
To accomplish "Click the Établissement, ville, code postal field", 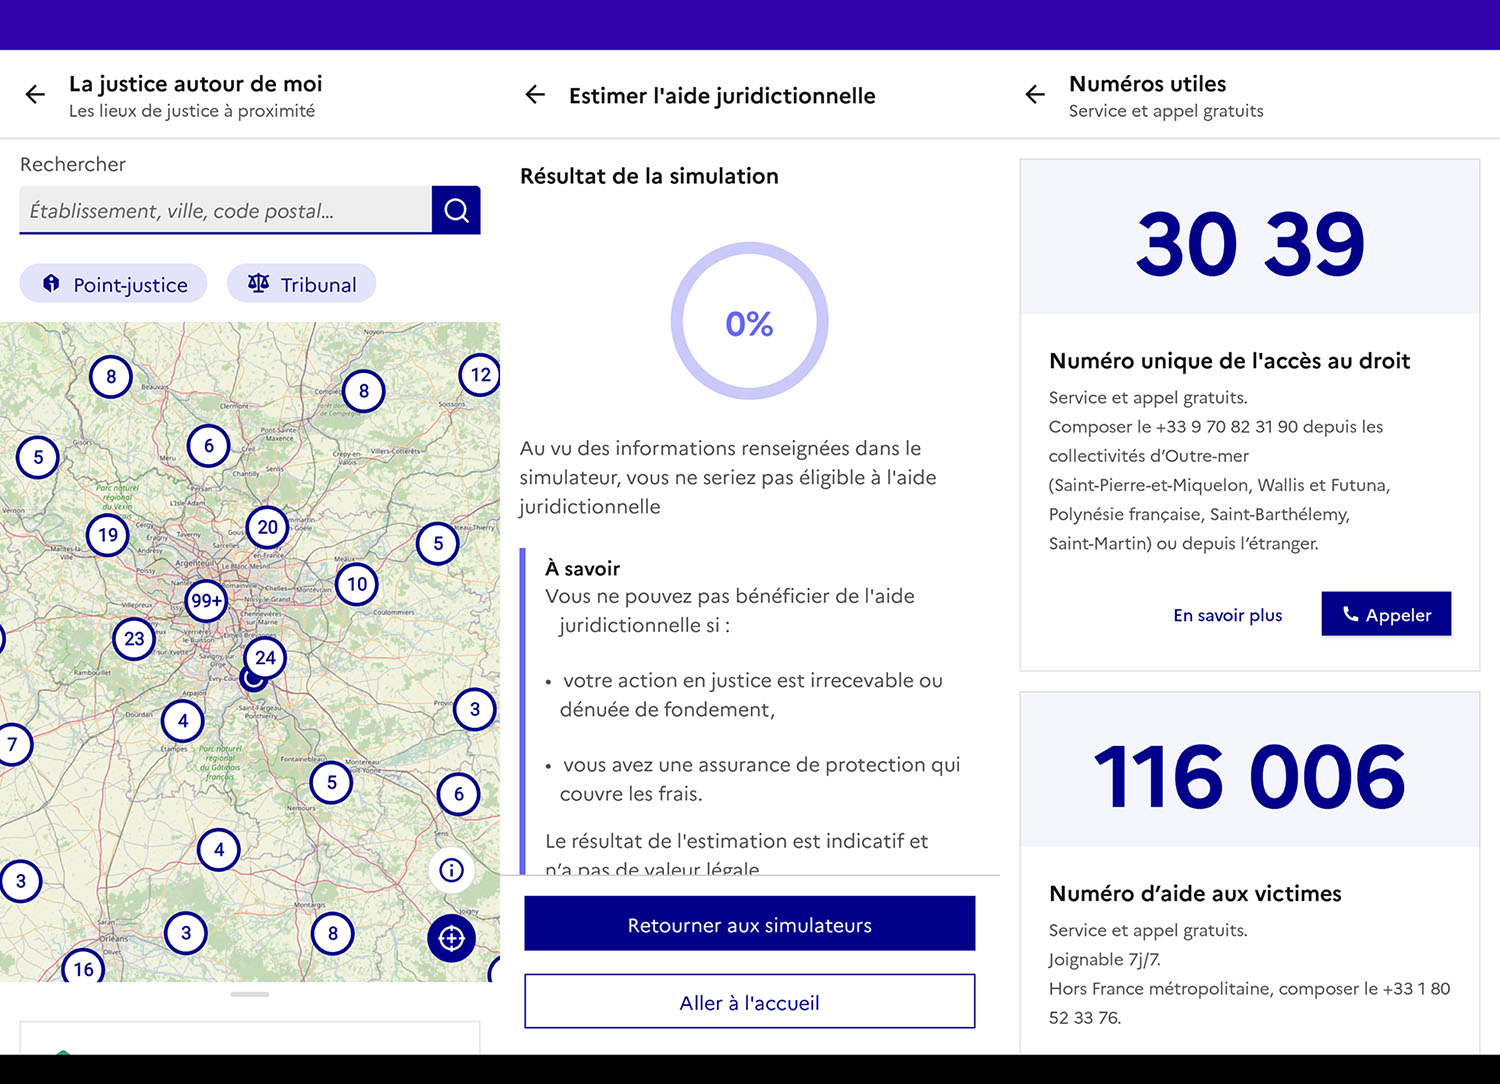I will (x=226, y=211).
